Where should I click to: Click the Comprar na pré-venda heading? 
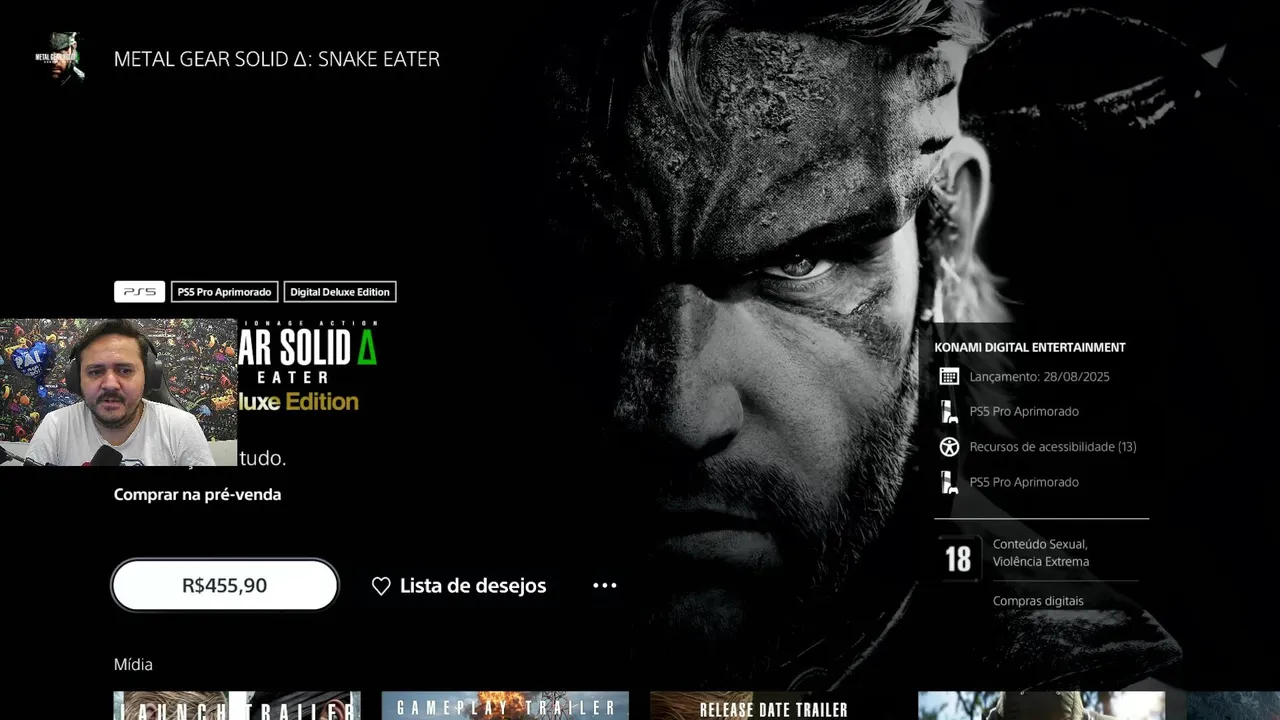pyautogui.click(x=197, y=494)
